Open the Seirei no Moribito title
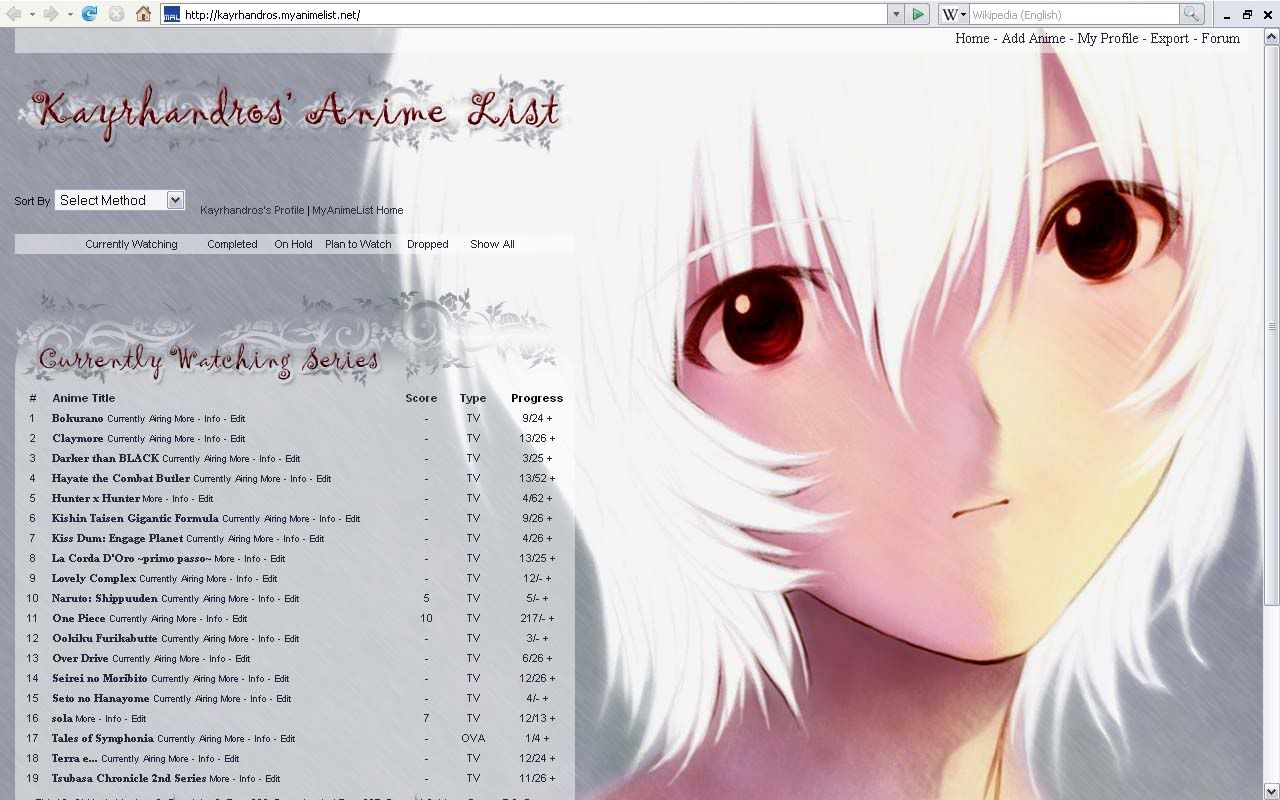 coord(100,678)
